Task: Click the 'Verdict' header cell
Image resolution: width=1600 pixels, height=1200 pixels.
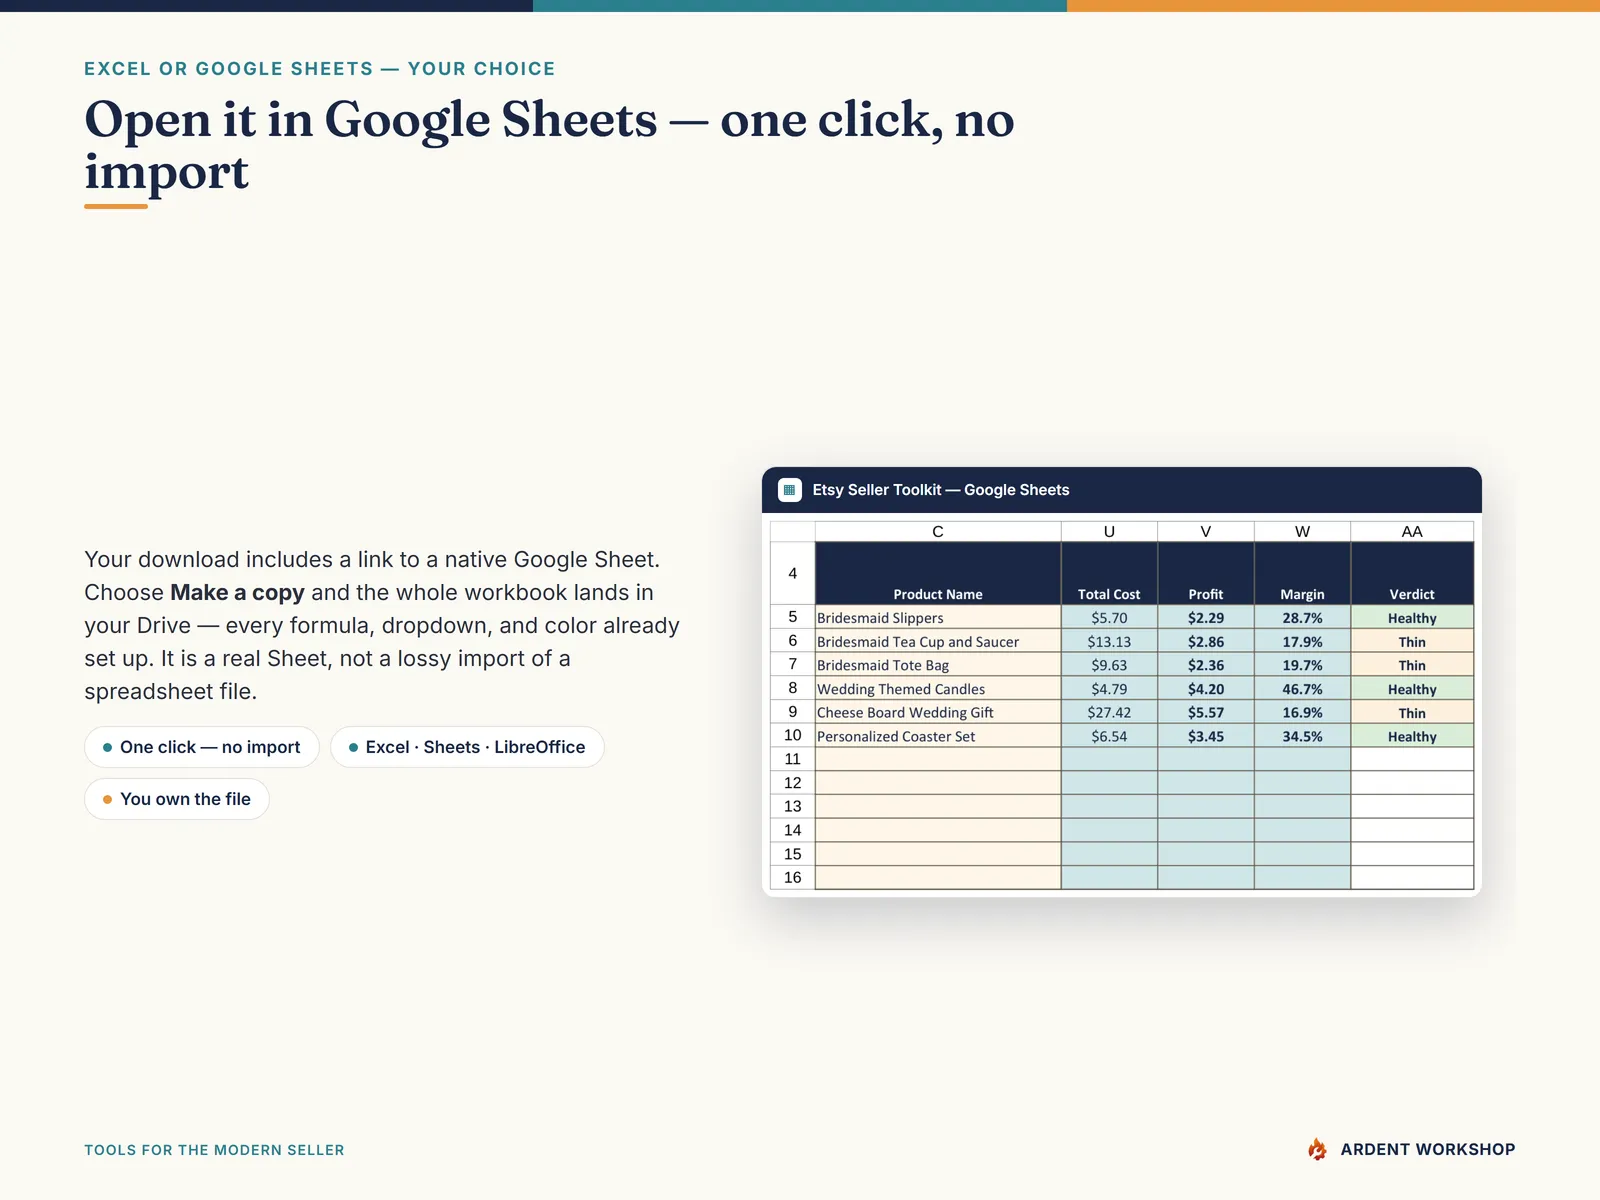Action: pyautogui.click(x=1412, y=573)
